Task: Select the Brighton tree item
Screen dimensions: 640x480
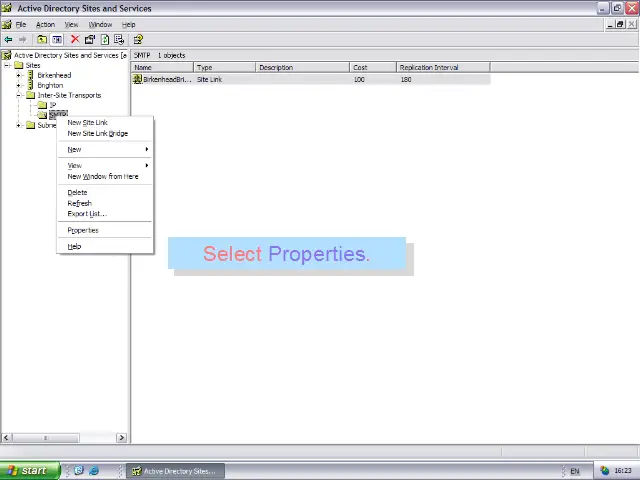Action: tap(50, 85)
